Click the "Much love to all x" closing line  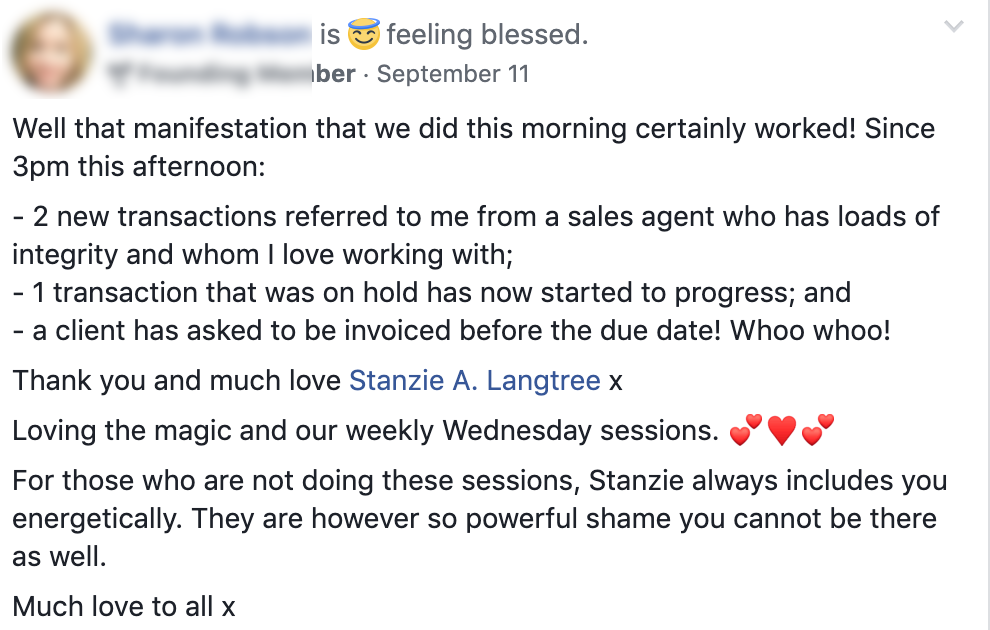coord(123,606)
